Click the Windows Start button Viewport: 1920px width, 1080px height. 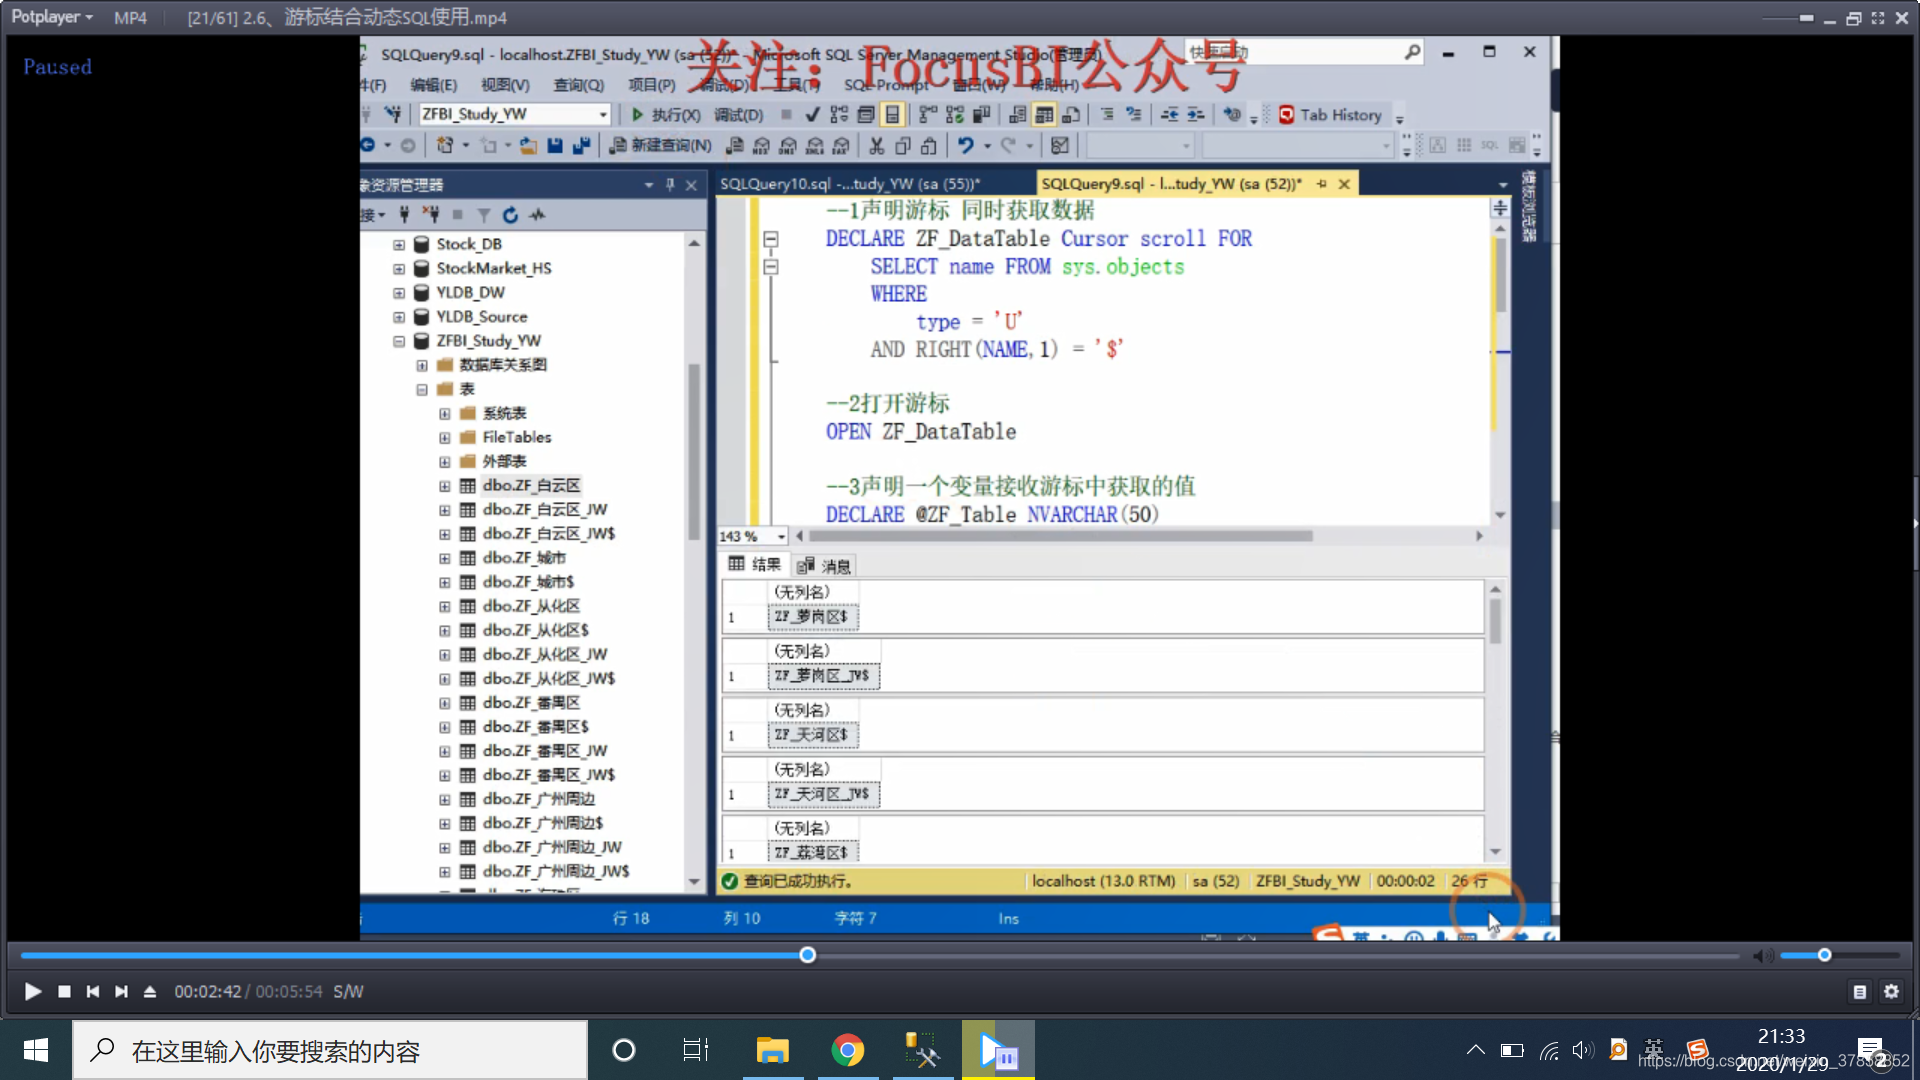click(x=36, y=1050)
